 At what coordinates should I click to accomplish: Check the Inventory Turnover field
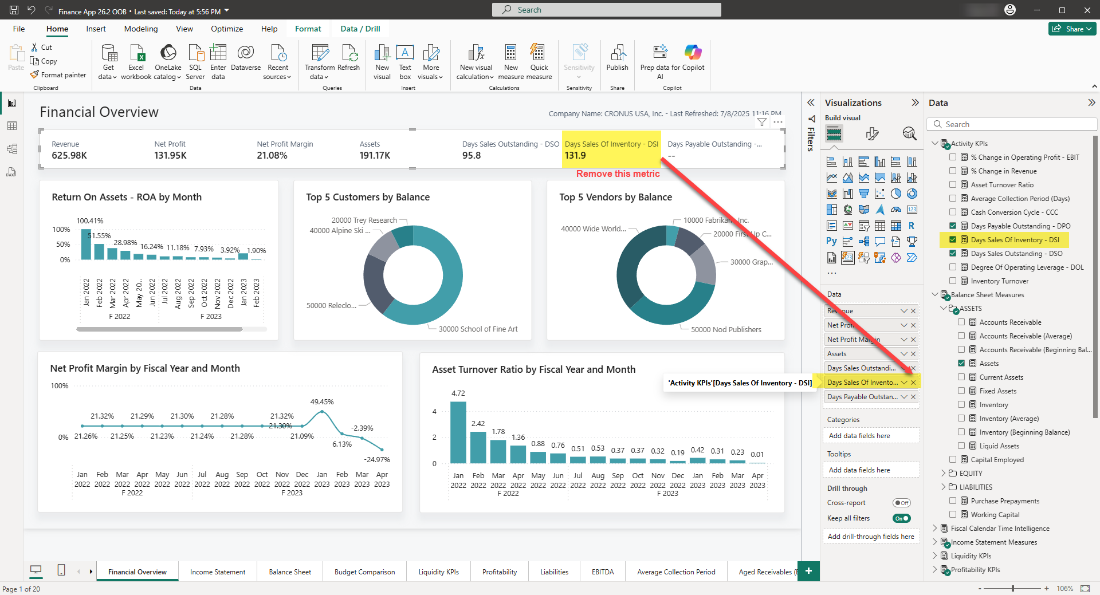pos(953,281)
